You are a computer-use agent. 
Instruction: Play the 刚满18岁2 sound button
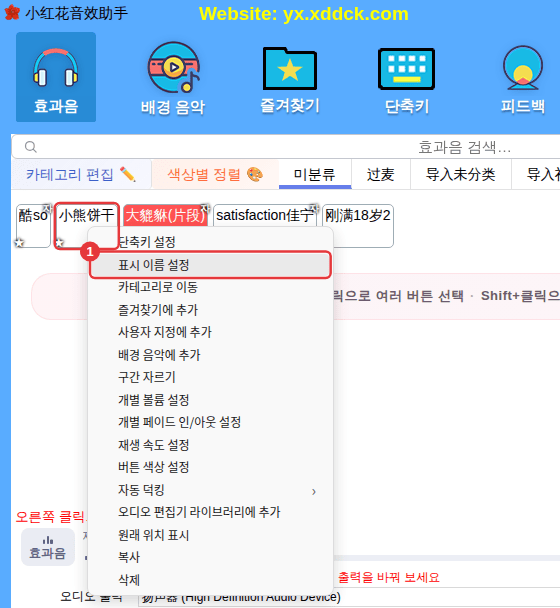tap(358, 226)
